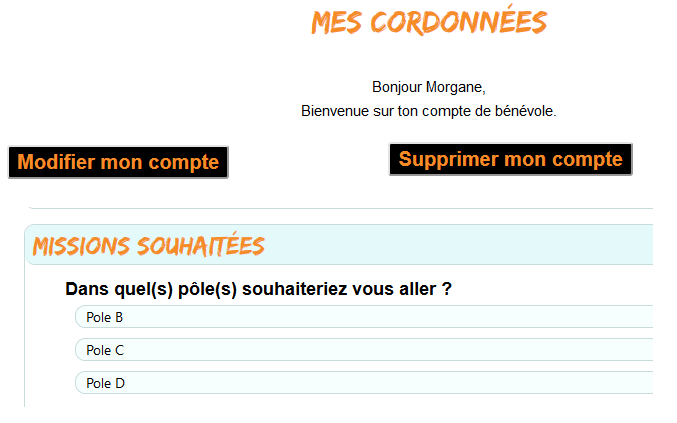This screenshot has height=423, width=677.
Task: Click the horizontal divider above Missions section
Action: (340, 208)
